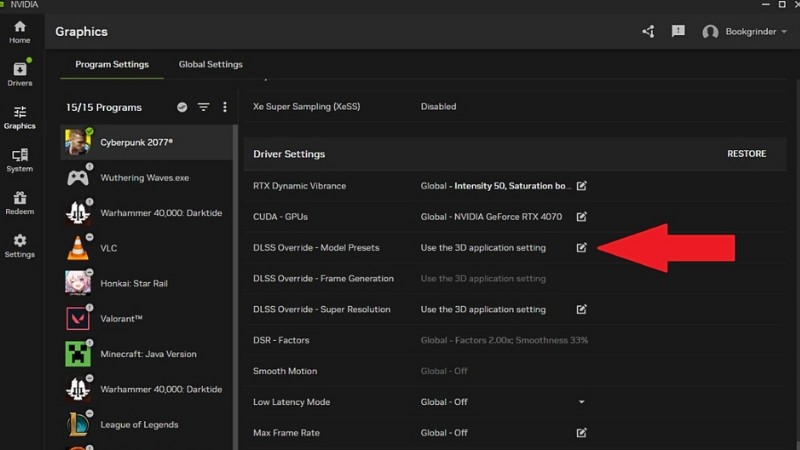Open the Redeem gift section

tap(19, 203)
